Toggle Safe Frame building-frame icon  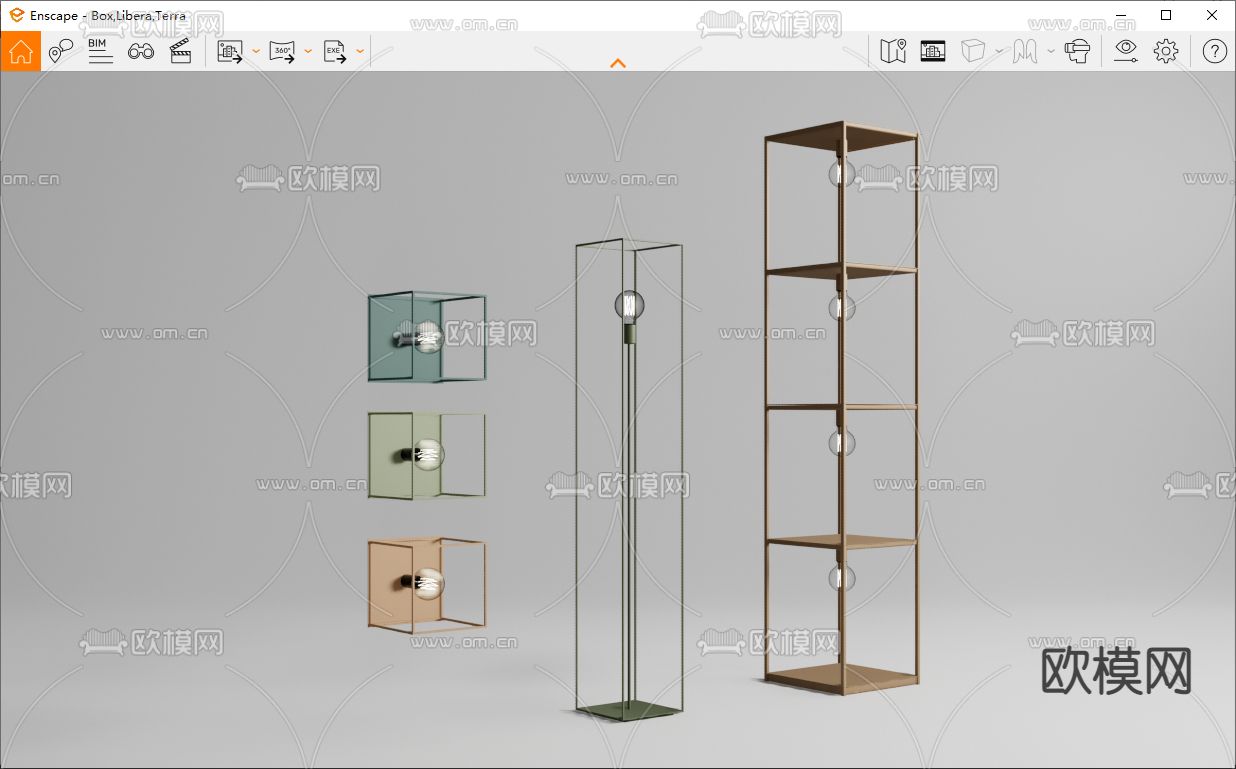tap(933, 51)
